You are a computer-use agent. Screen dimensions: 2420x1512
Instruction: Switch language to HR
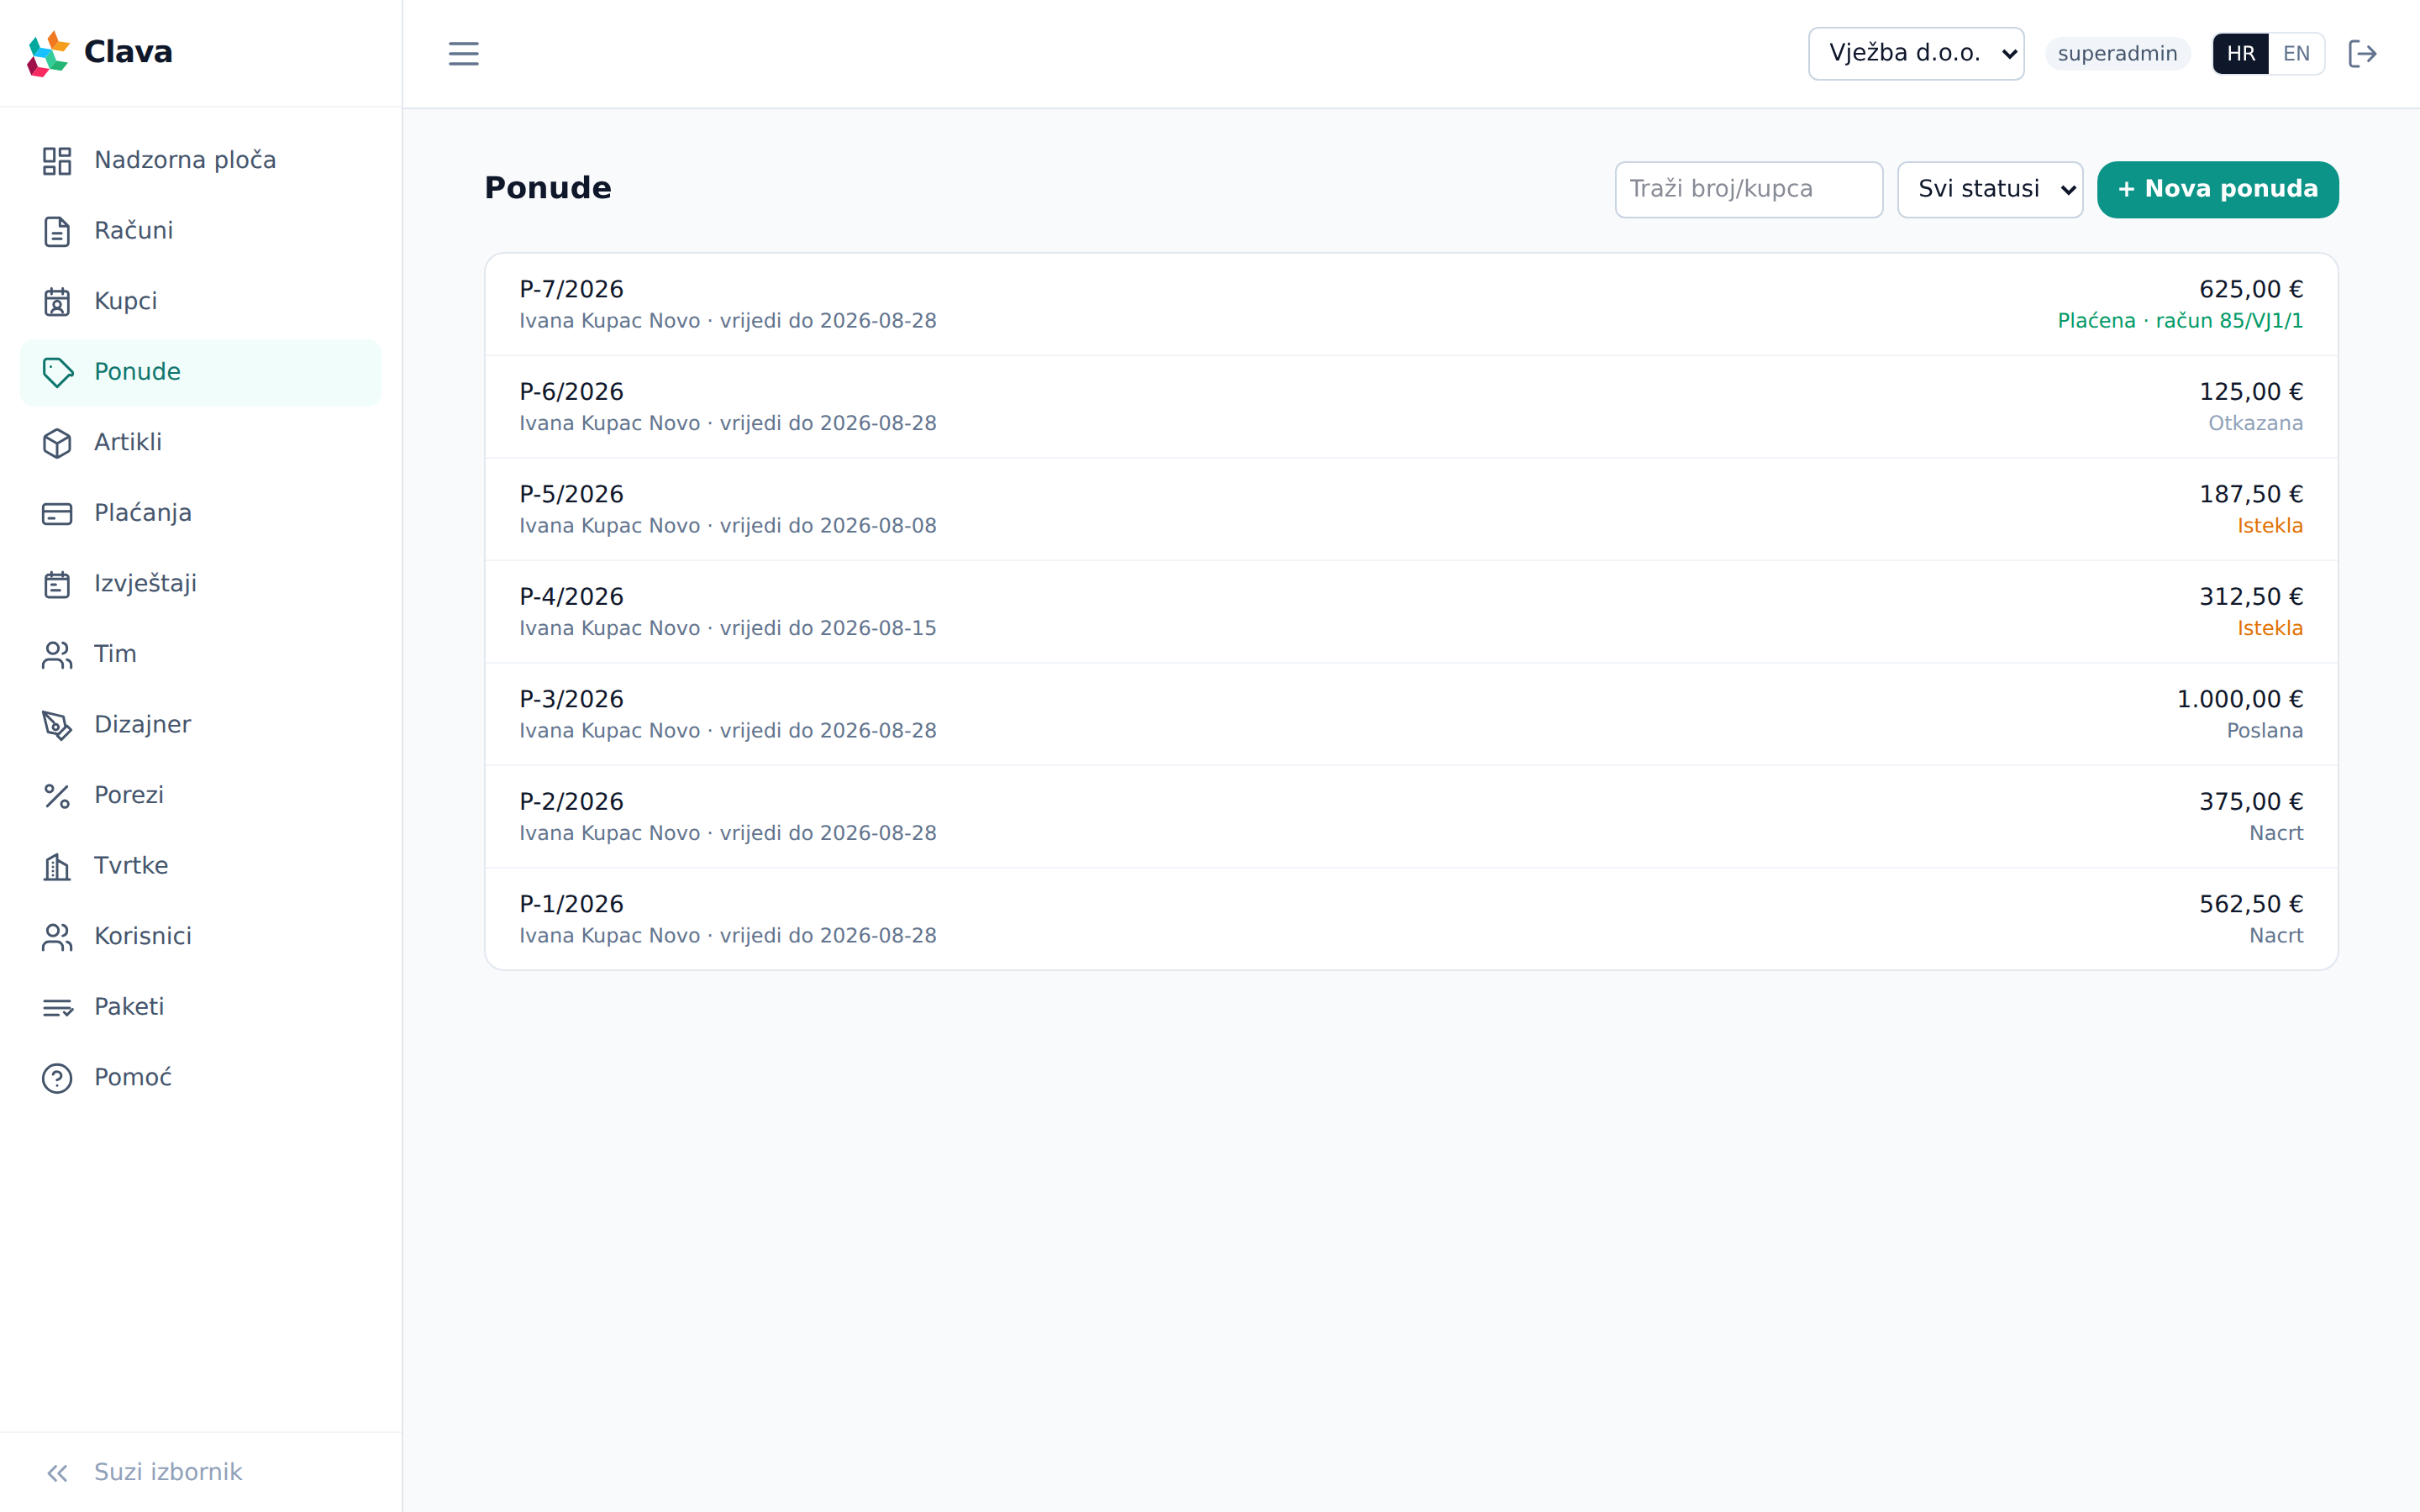[2240, 53]
